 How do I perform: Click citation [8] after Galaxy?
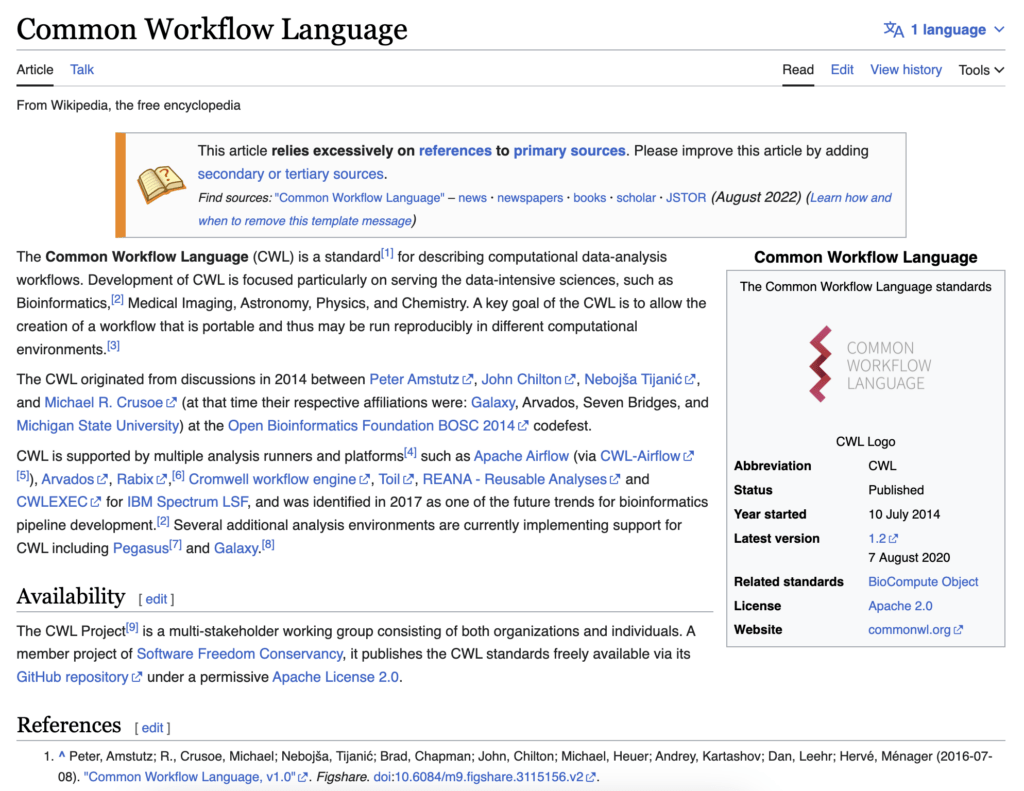click(x=268, y=545)
